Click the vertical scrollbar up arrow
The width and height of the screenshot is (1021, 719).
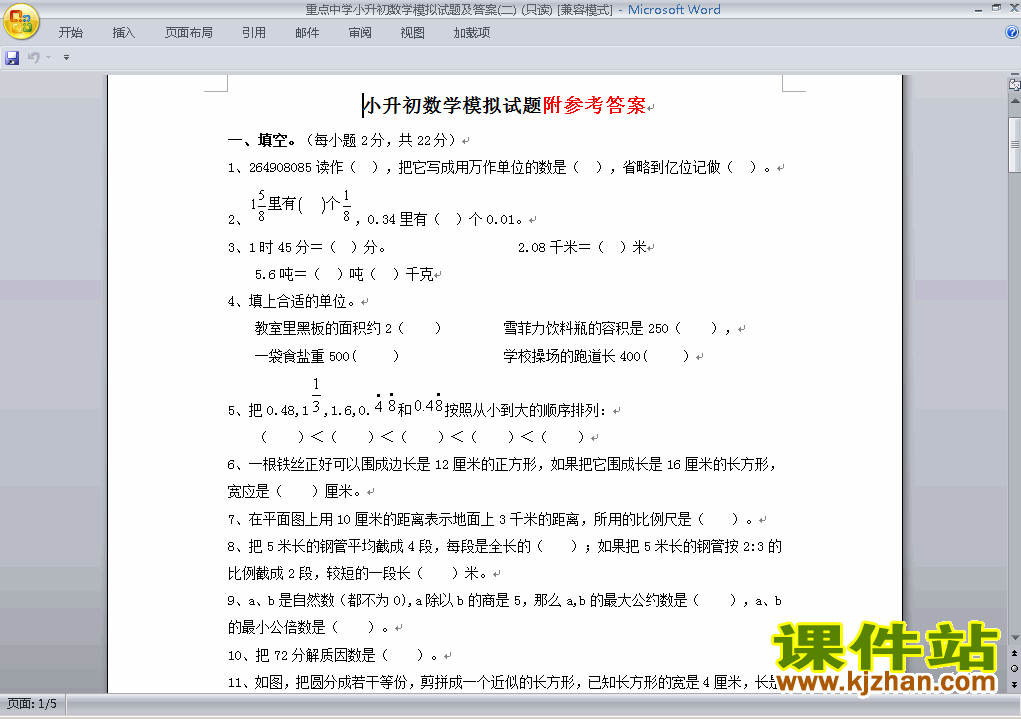pyautogui.click(x=1014, y=102)
